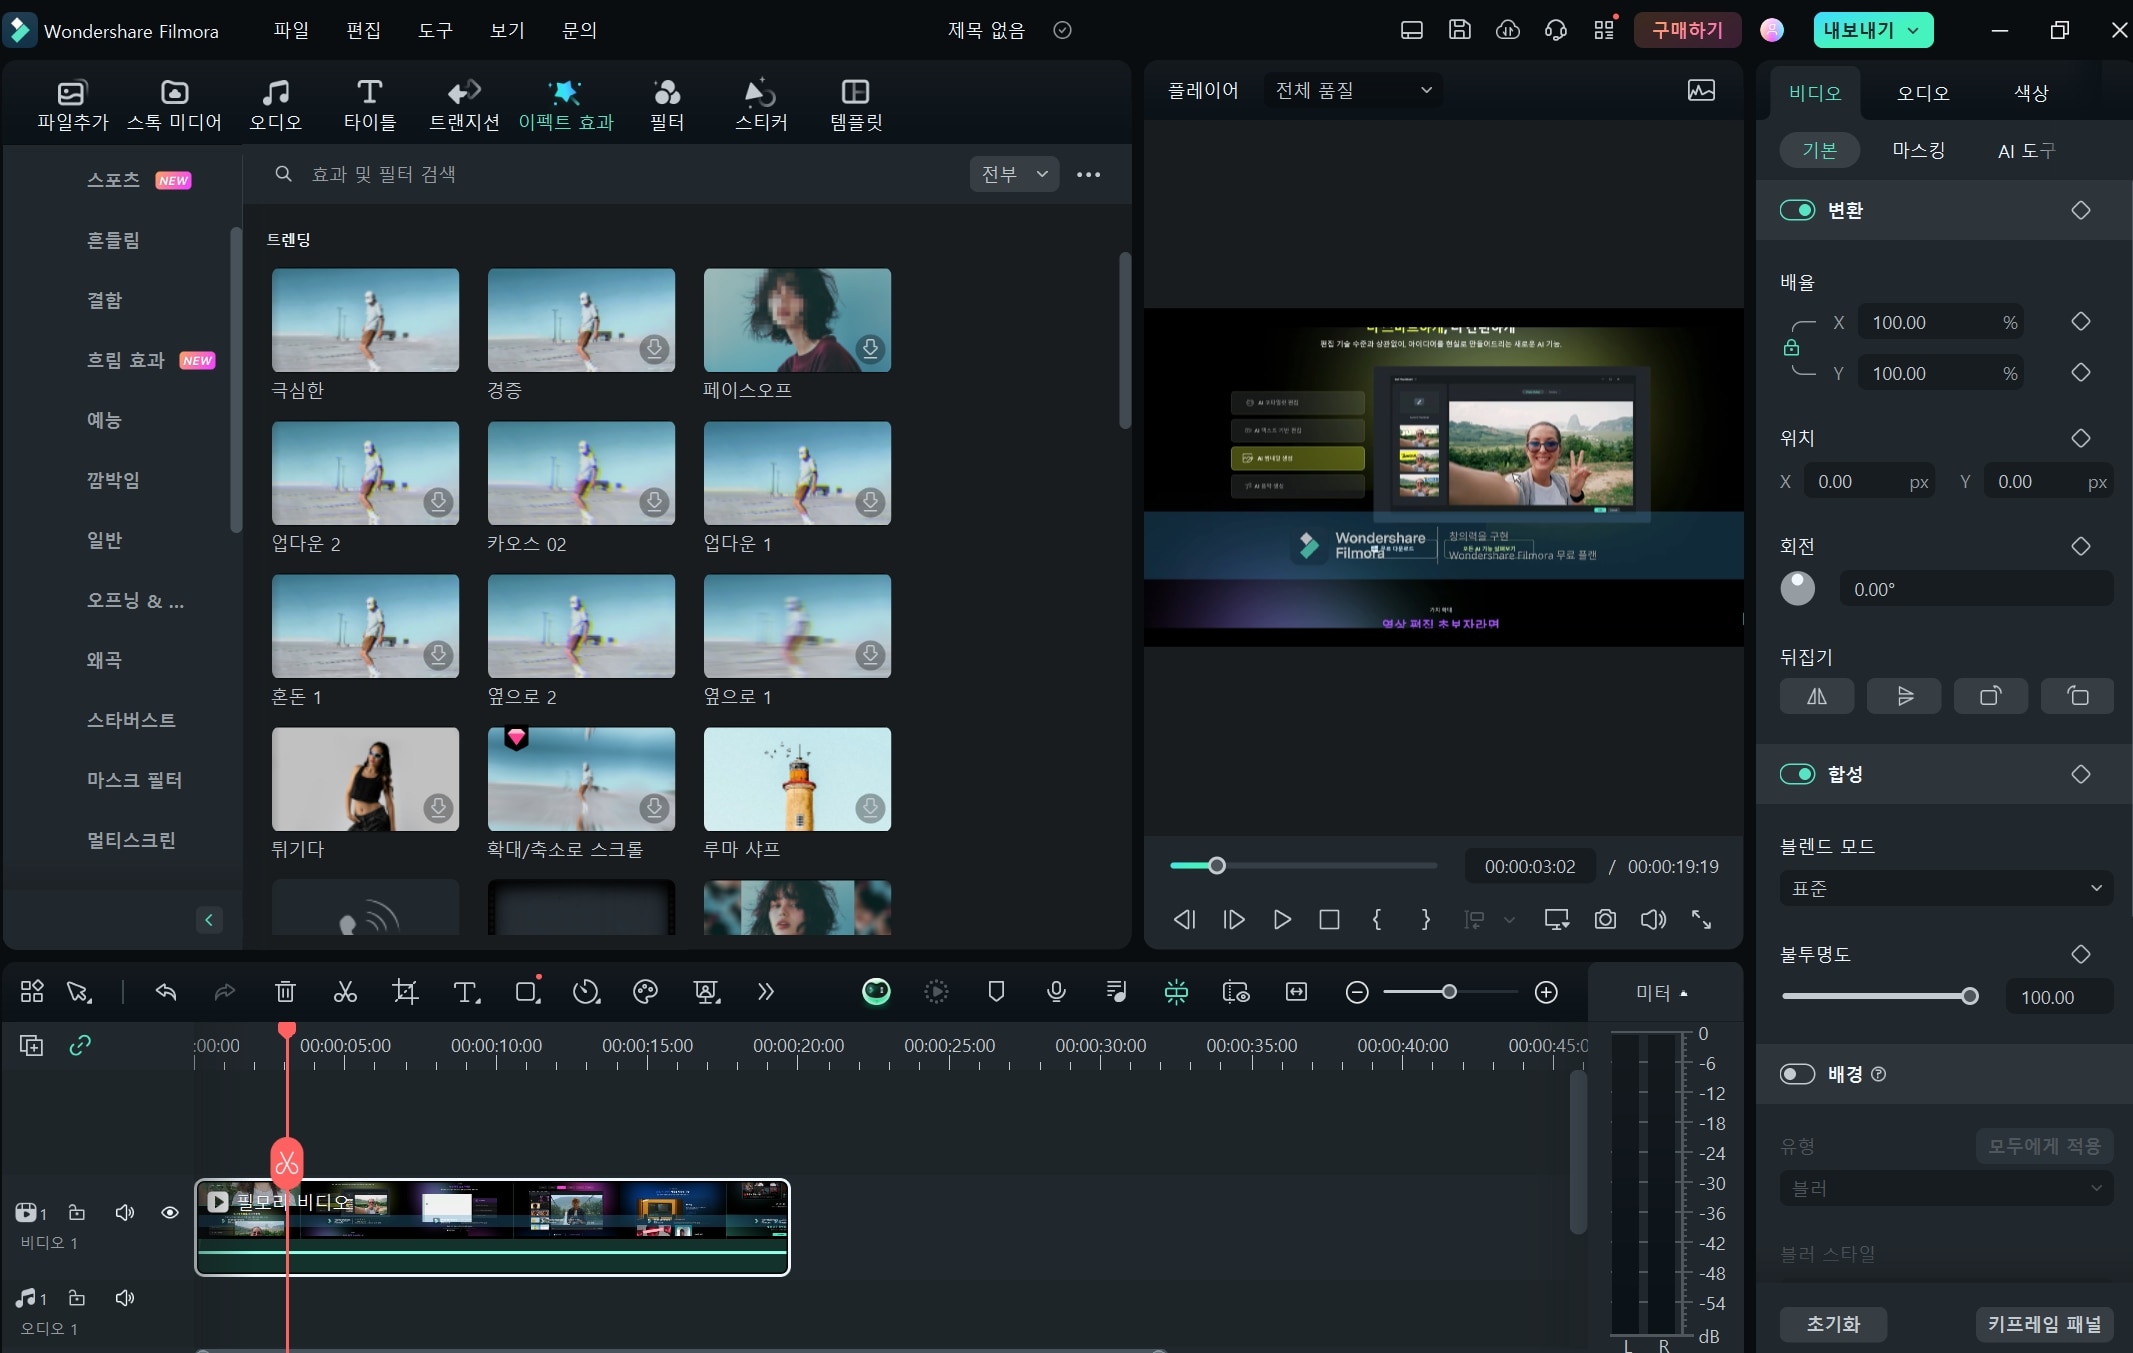This screenshot has height=1353, width=2133.
Task: Click the split scissors tool in timeline toolbar
Action: click(345, 991)
